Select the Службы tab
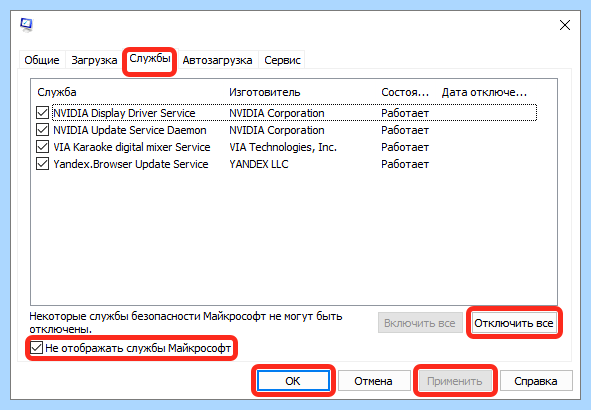Screen dimensions: 591x410 [150, 59]
